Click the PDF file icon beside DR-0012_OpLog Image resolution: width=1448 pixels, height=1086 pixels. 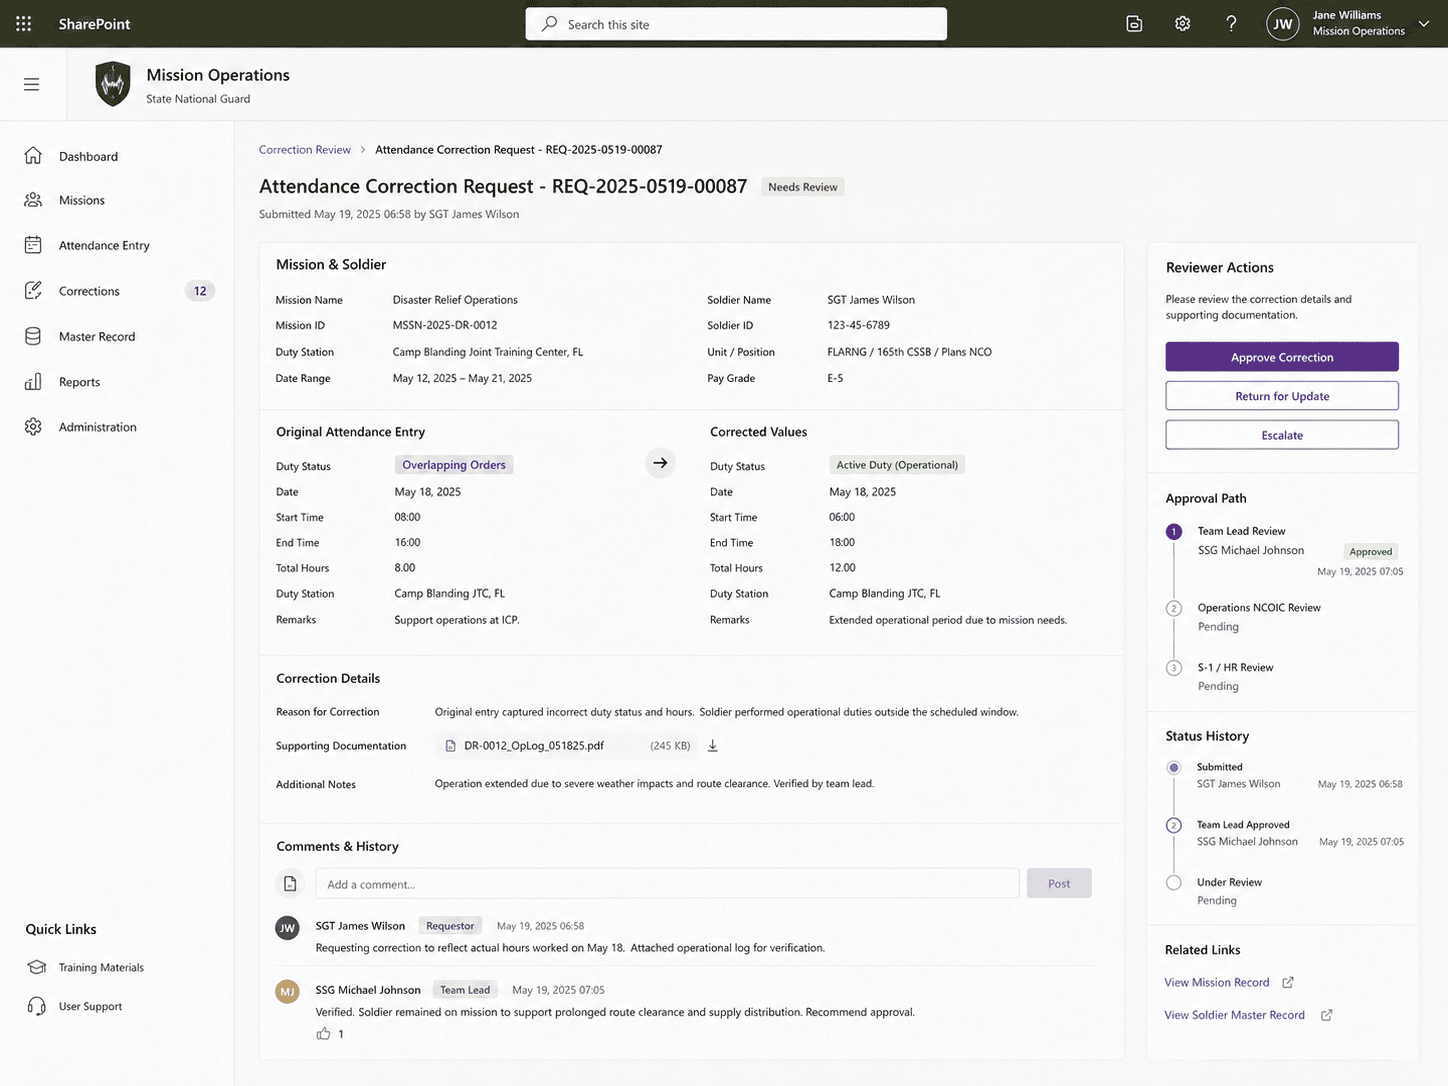coord(450,746)
